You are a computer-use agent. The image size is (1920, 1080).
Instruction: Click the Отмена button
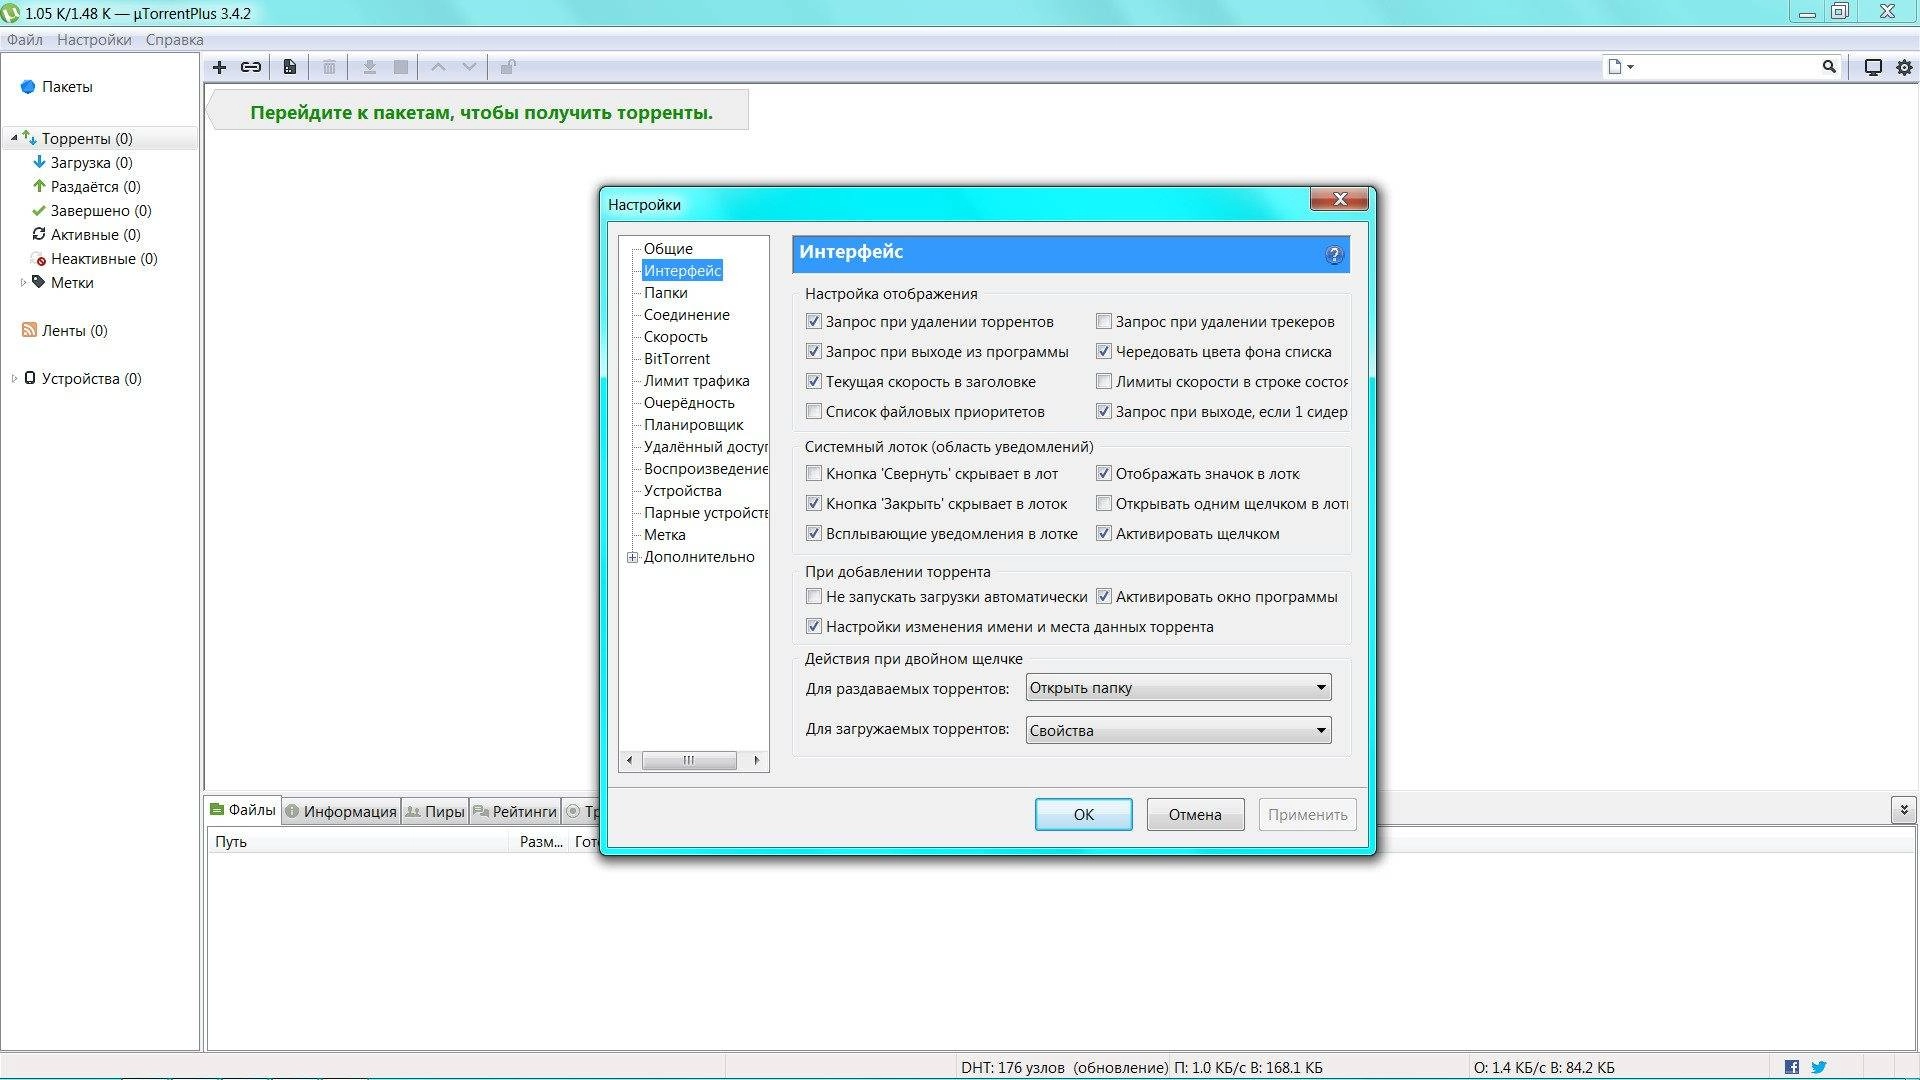1195,814
